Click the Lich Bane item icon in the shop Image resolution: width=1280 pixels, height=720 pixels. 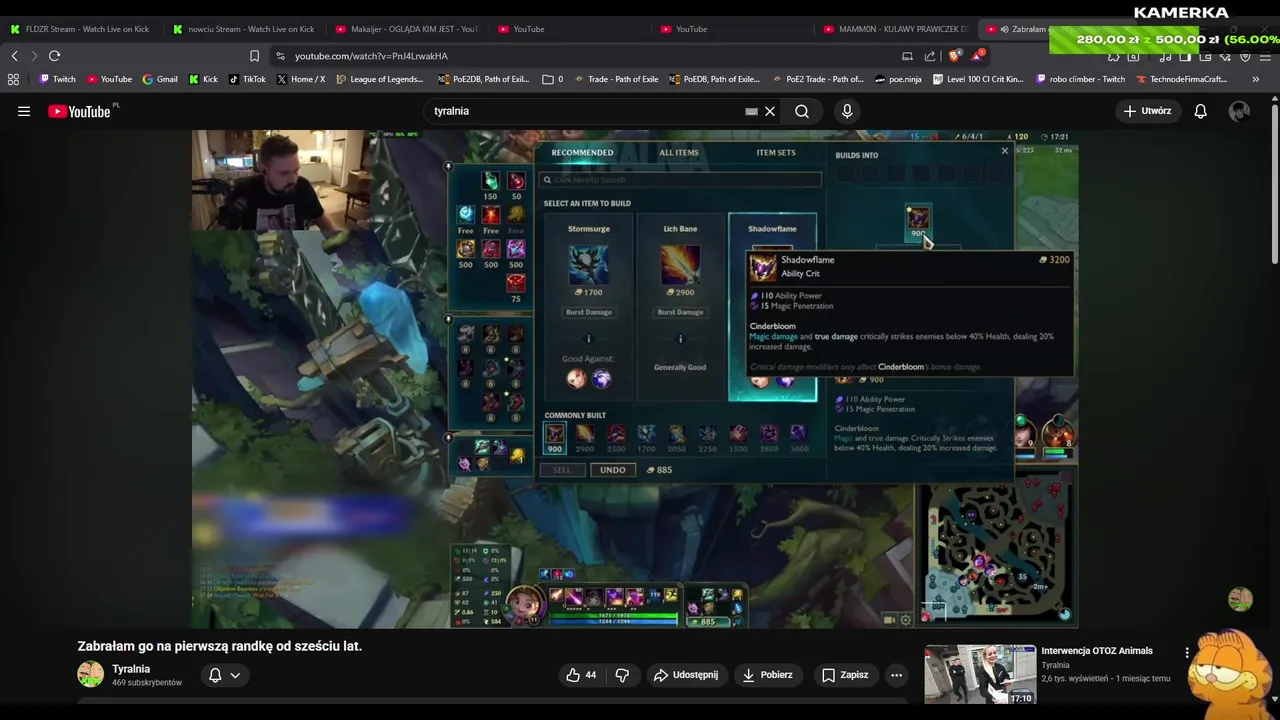tap(680, 264)
